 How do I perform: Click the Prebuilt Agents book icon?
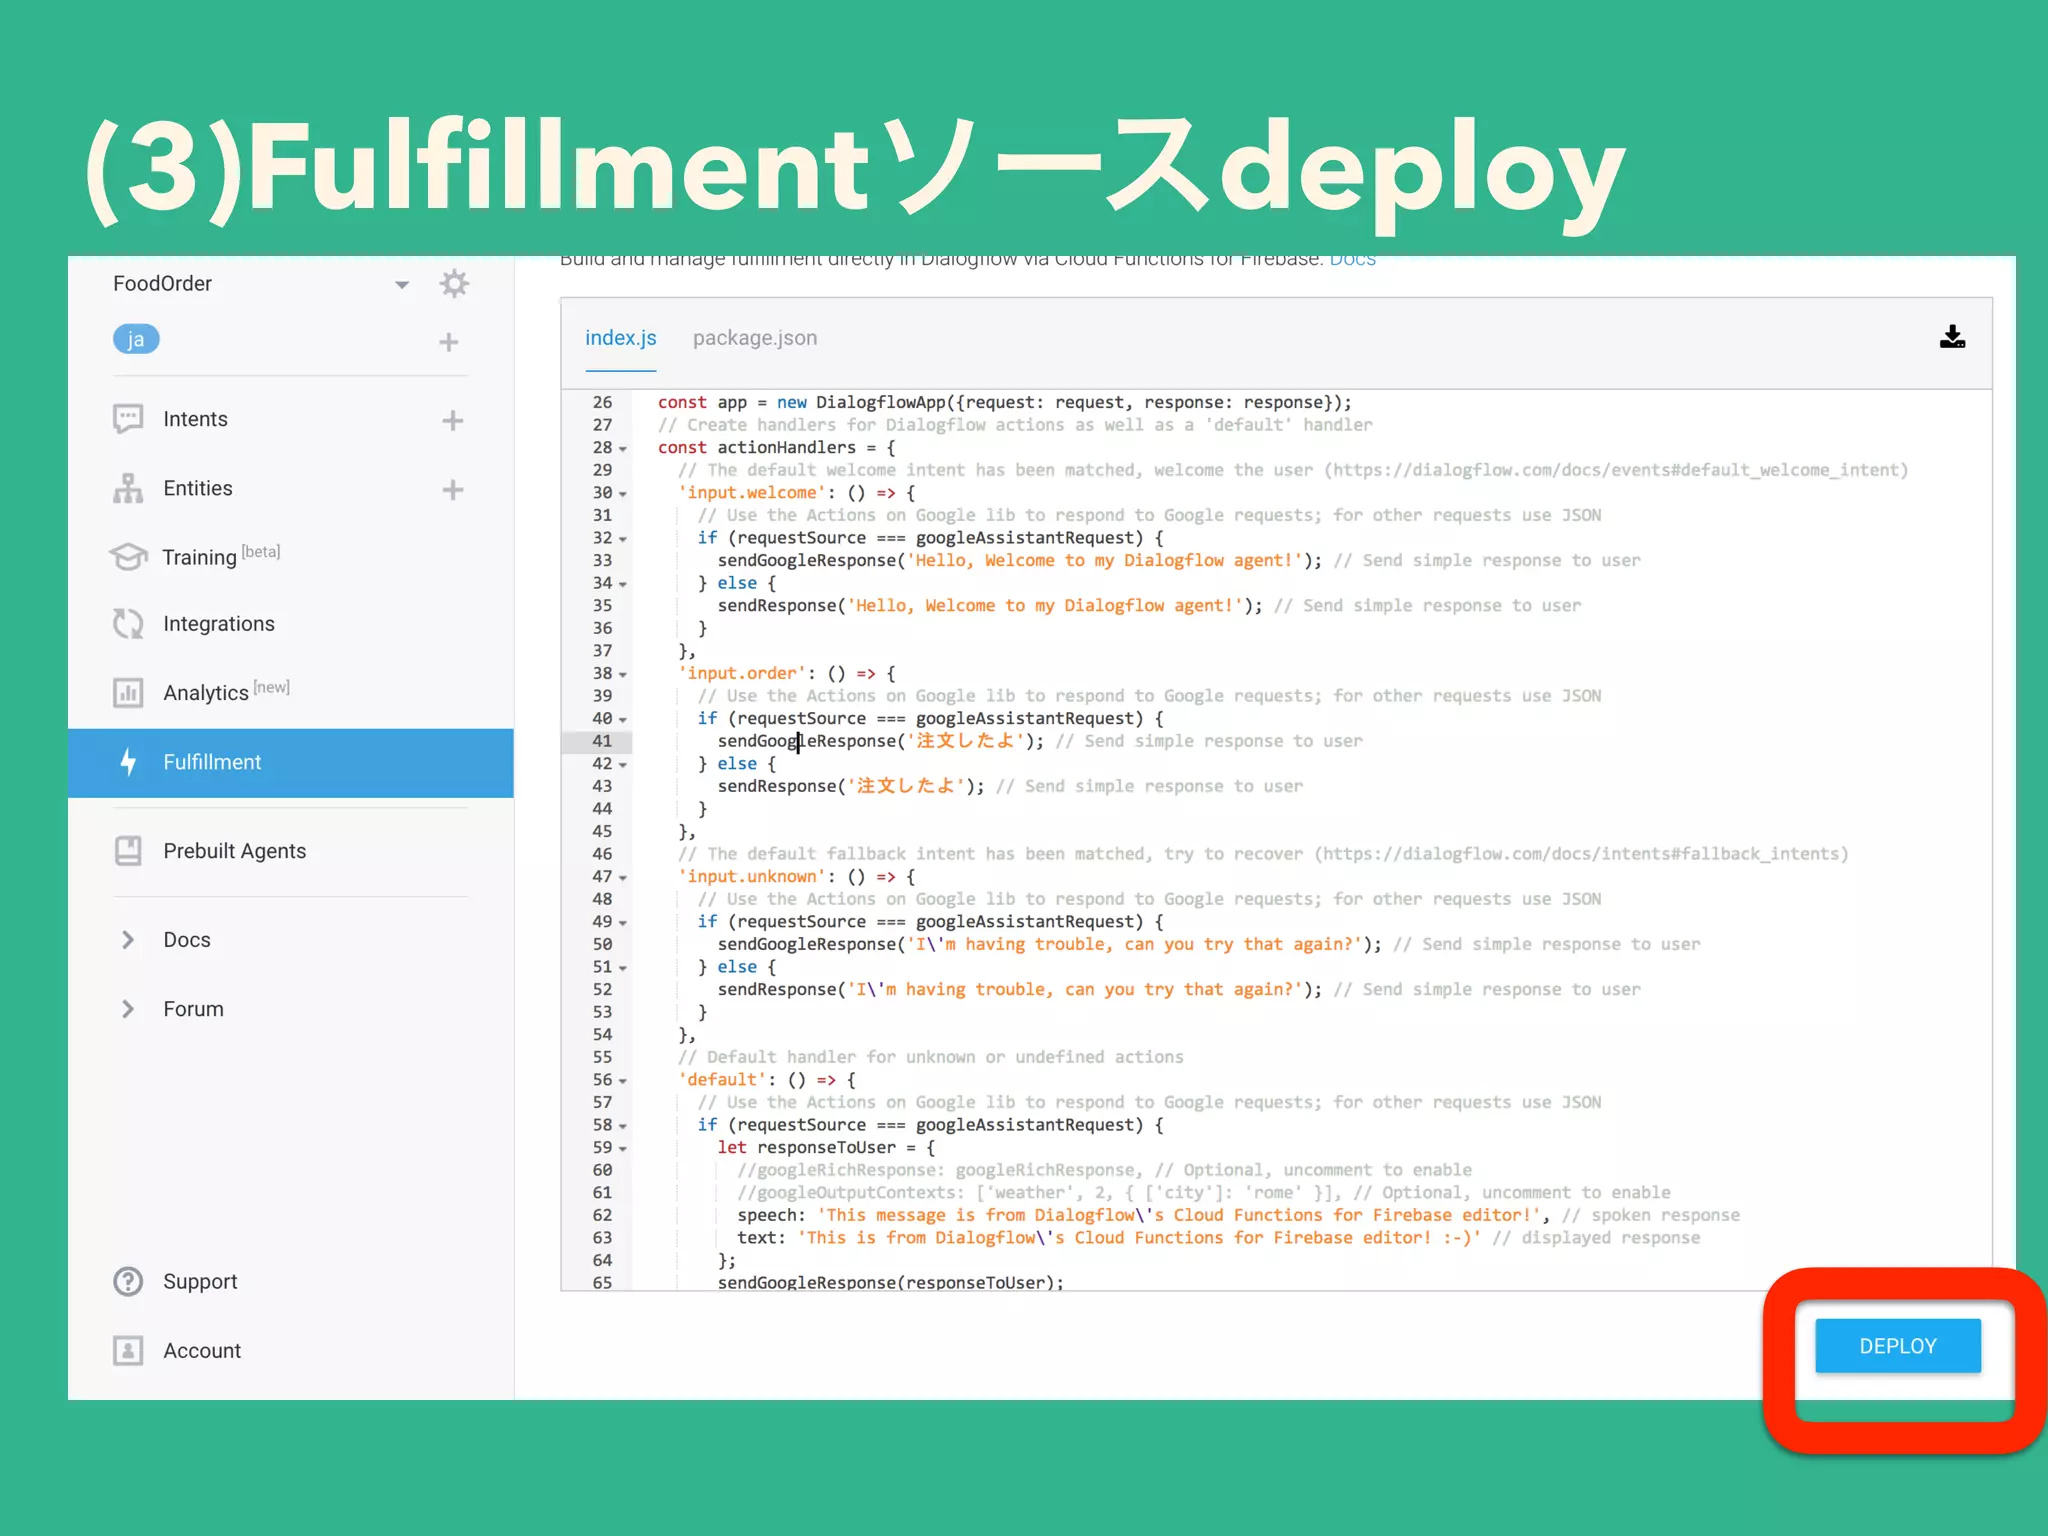click(x=128, y=851)
